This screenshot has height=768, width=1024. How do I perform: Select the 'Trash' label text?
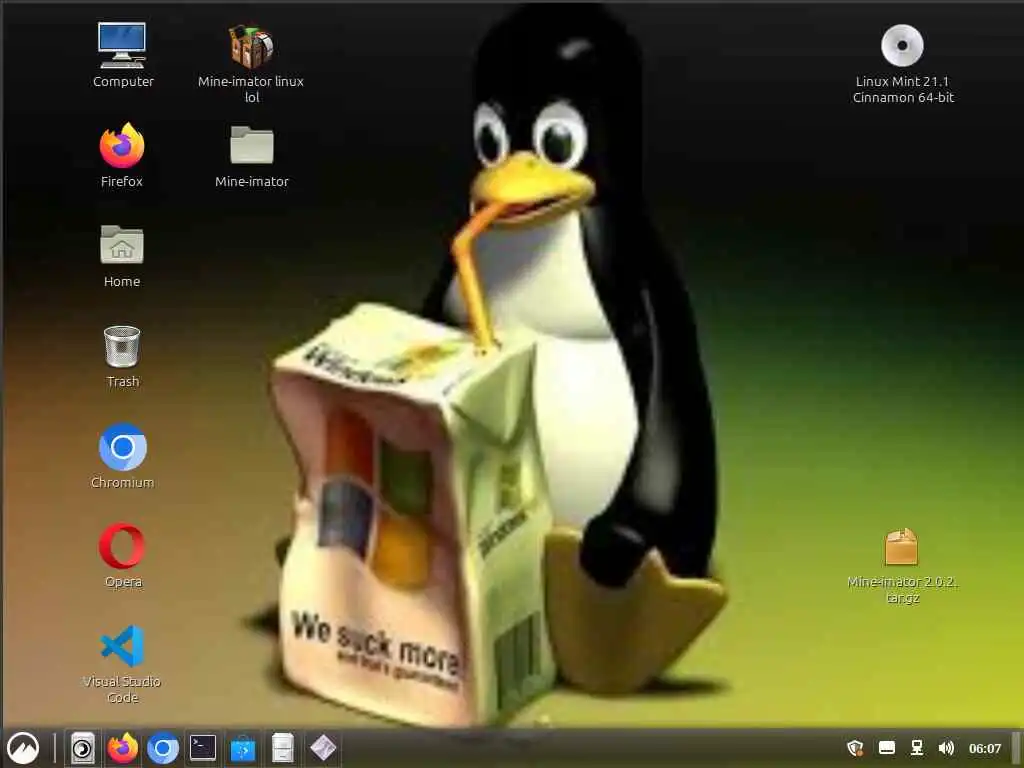(123, 381)
